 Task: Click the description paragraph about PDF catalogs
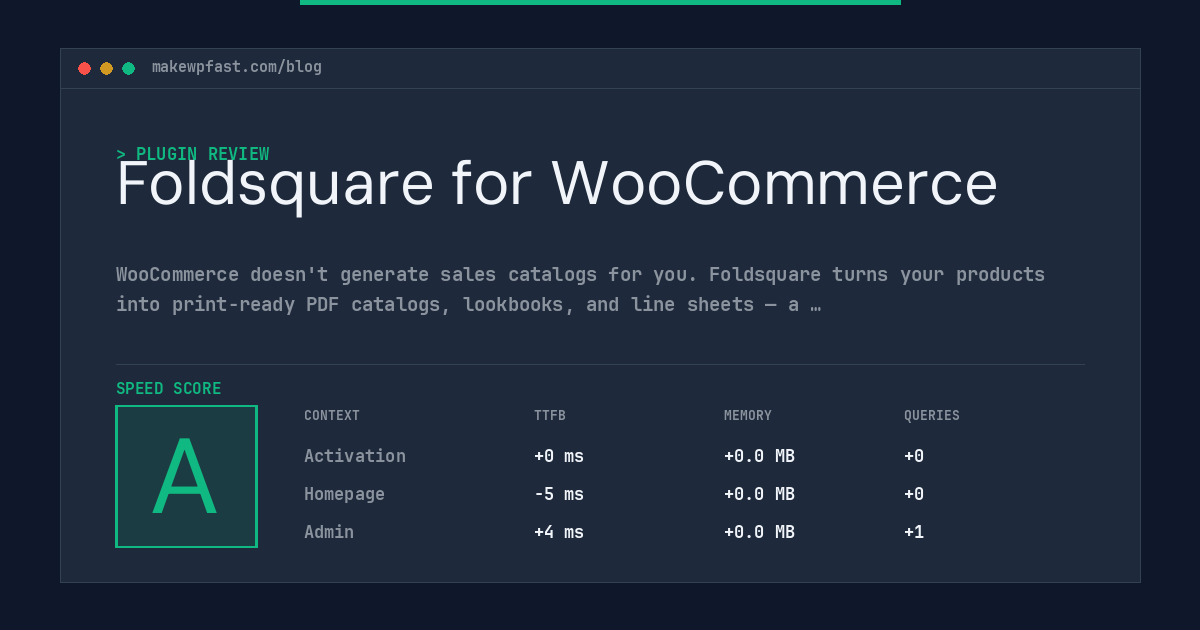click(580, 290)
